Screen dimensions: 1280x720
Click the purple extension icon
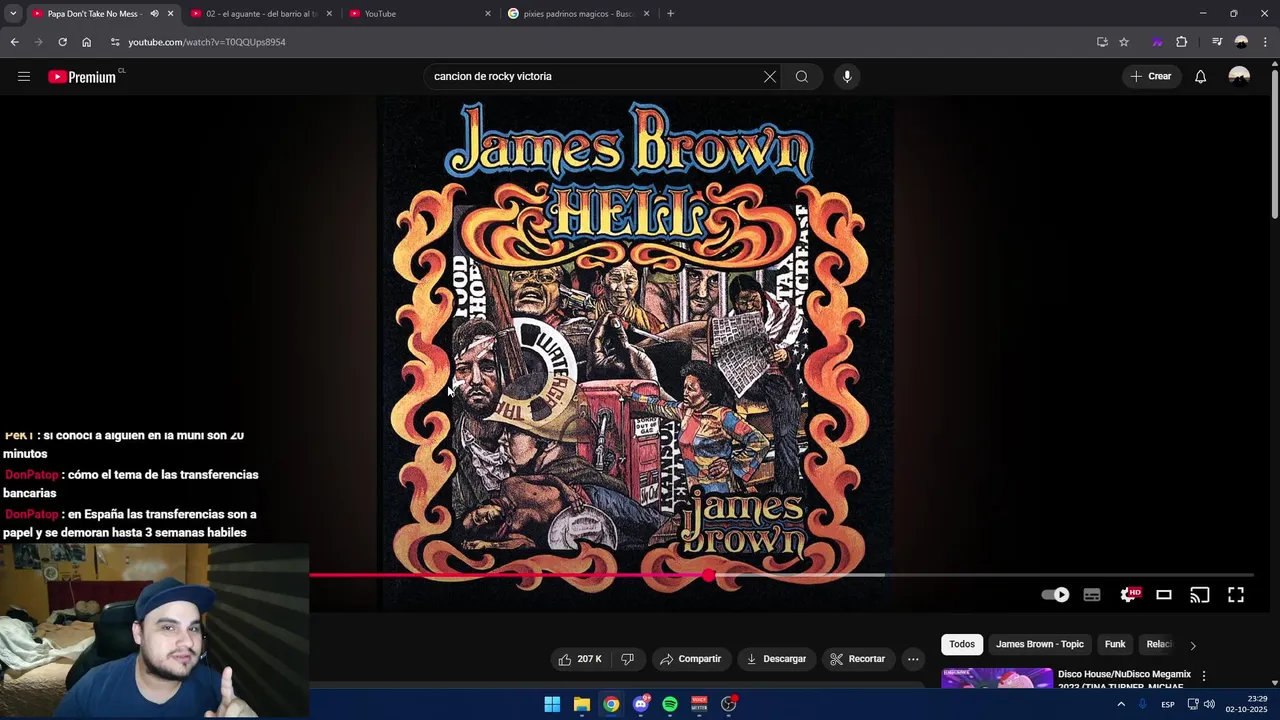click(1157, 42)
